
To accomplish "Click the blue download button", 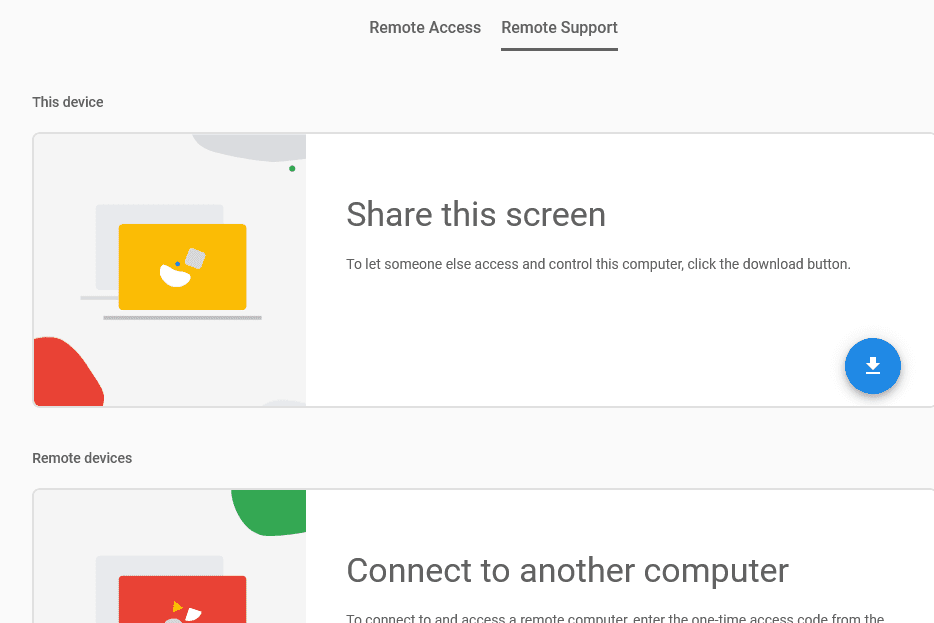I will pyautogui.click(x=873, y=366).
